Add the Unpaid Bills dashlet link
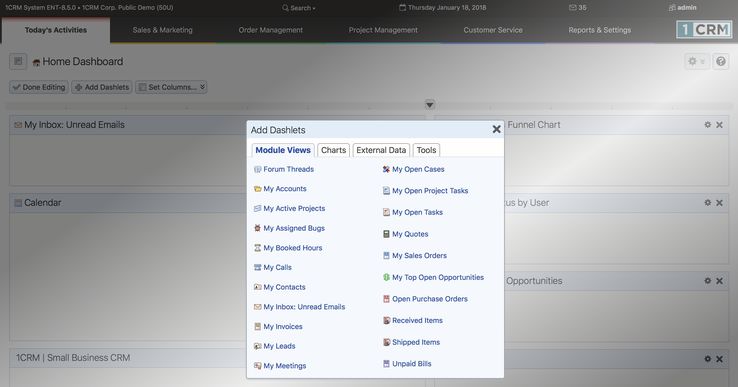Image resolution: width=738 pixels, height=387 pixels. click(x=412, y=364)
